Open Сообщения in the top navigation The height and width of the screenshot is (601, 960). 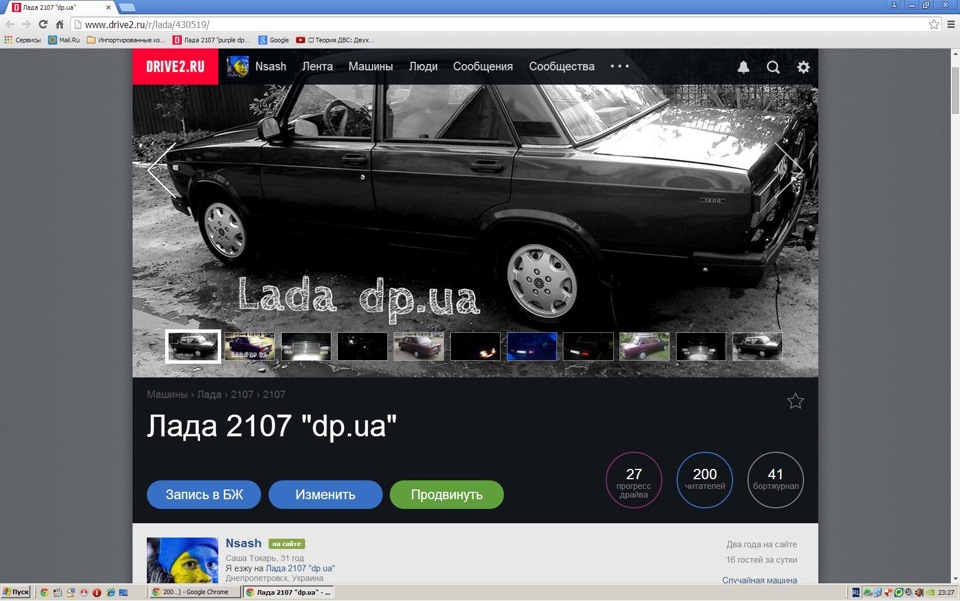[x=482, y=67]
